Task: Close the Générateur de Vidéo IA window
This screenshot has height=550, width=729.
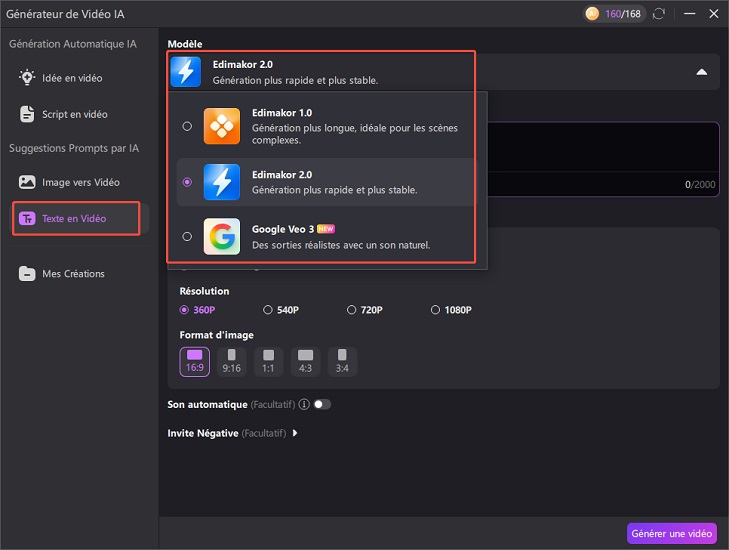Action: [714, 14]
